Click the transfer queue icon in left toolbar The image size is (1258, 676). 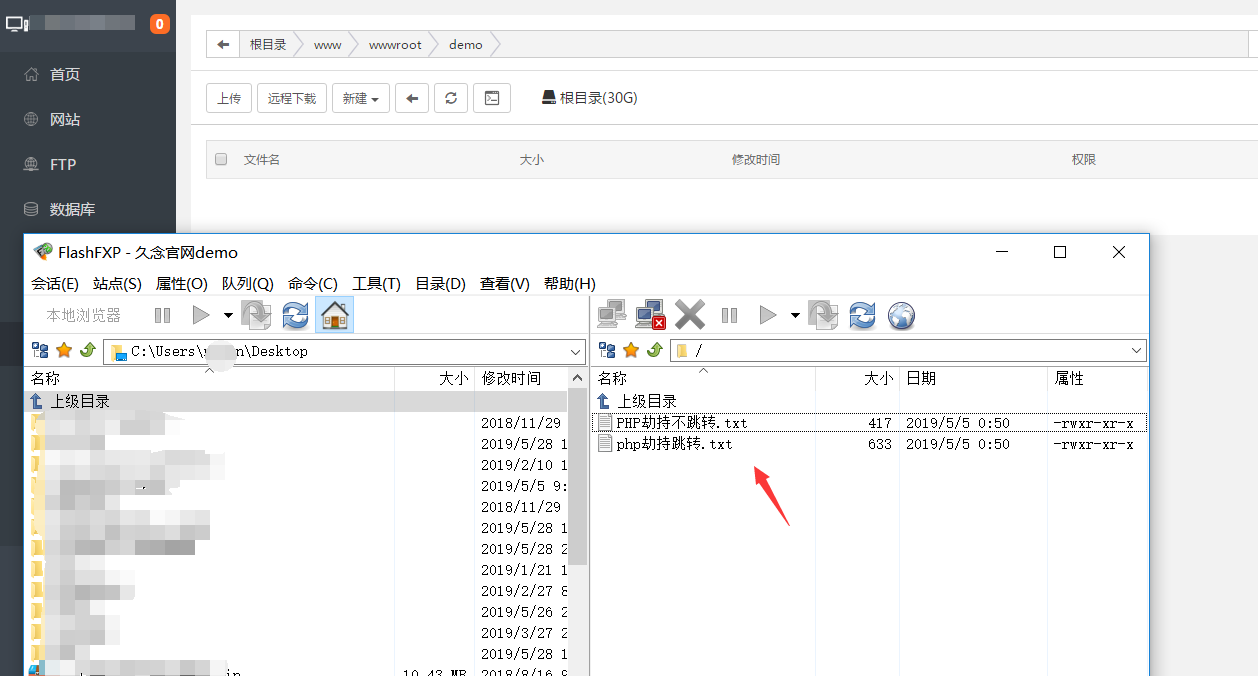tap(256, 315)
